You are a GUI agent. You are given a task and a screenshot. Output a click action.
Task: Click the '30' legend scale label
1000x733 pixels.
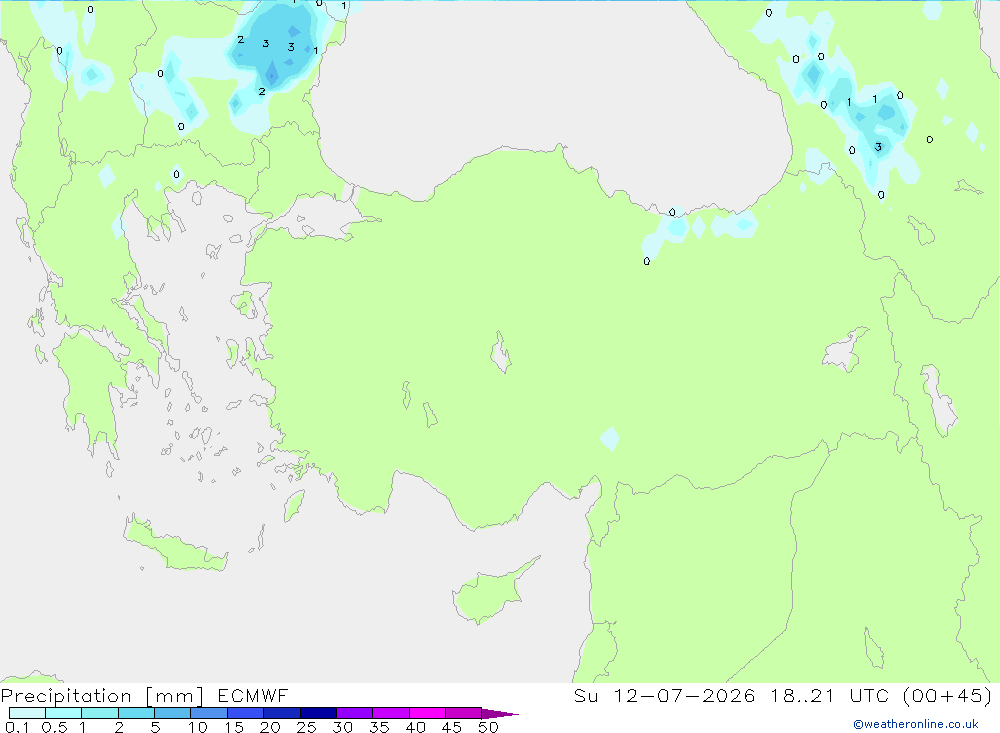(343, 727)
